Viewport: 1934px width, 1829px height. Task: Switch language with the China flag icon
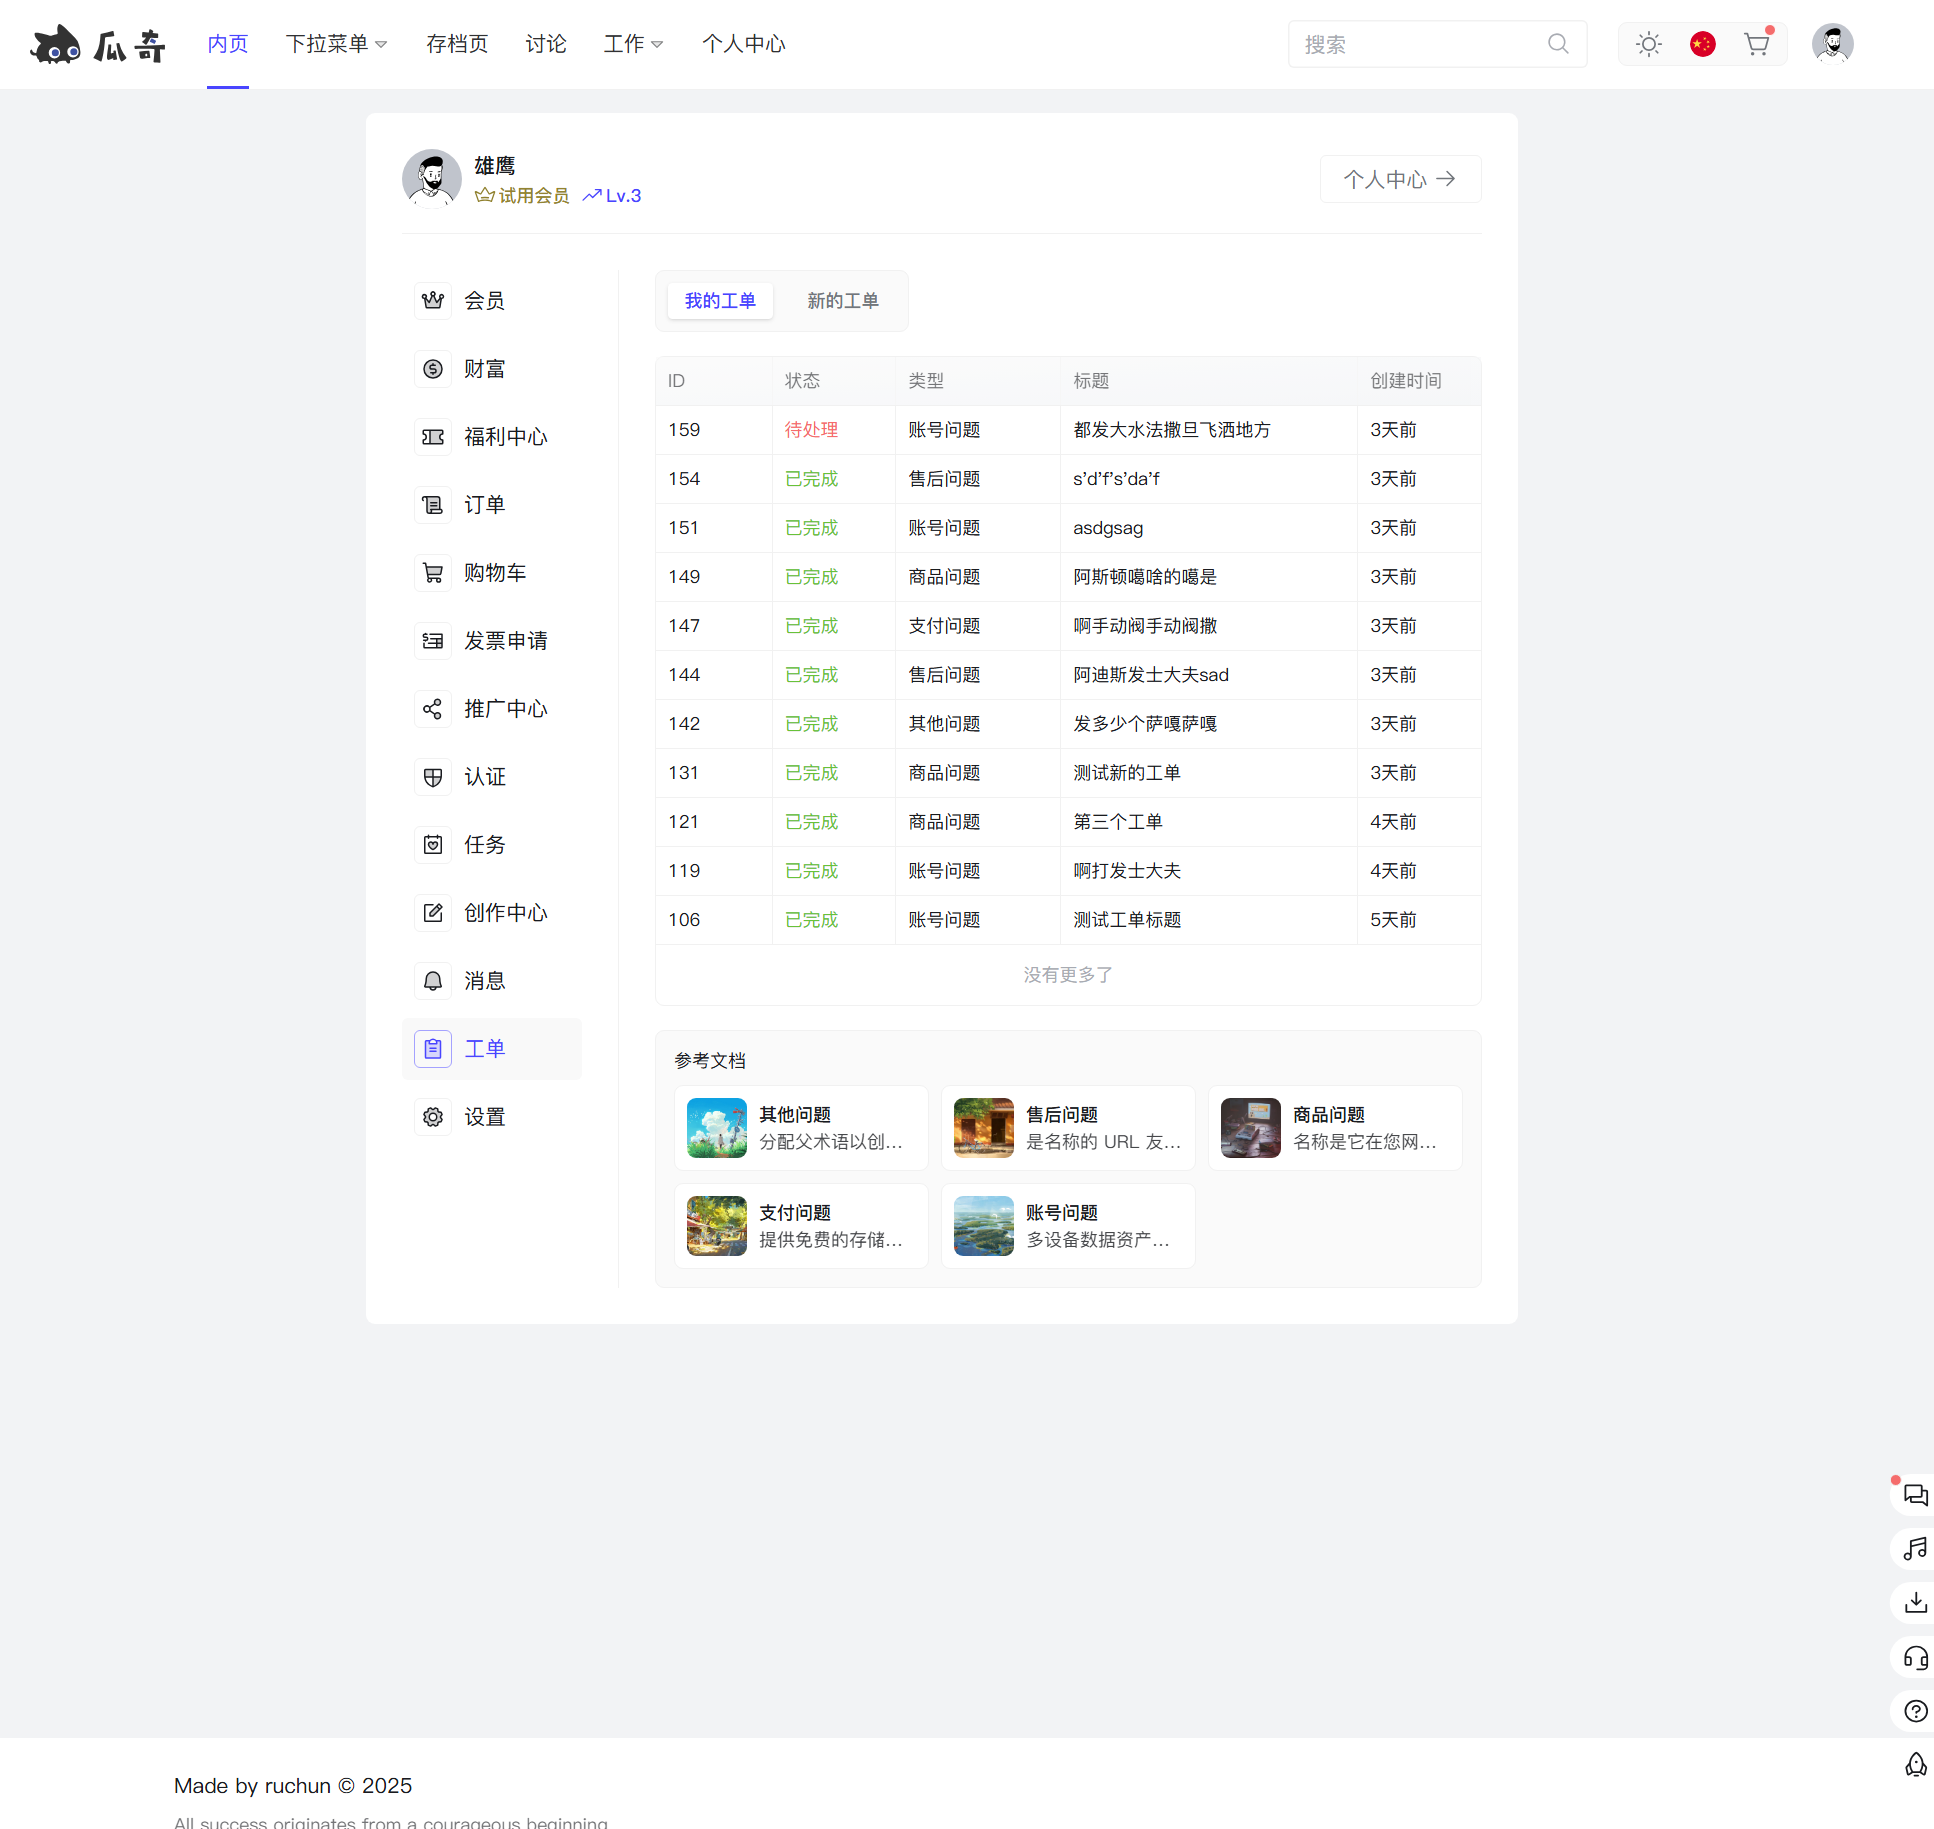click(x=1703, y=44)
